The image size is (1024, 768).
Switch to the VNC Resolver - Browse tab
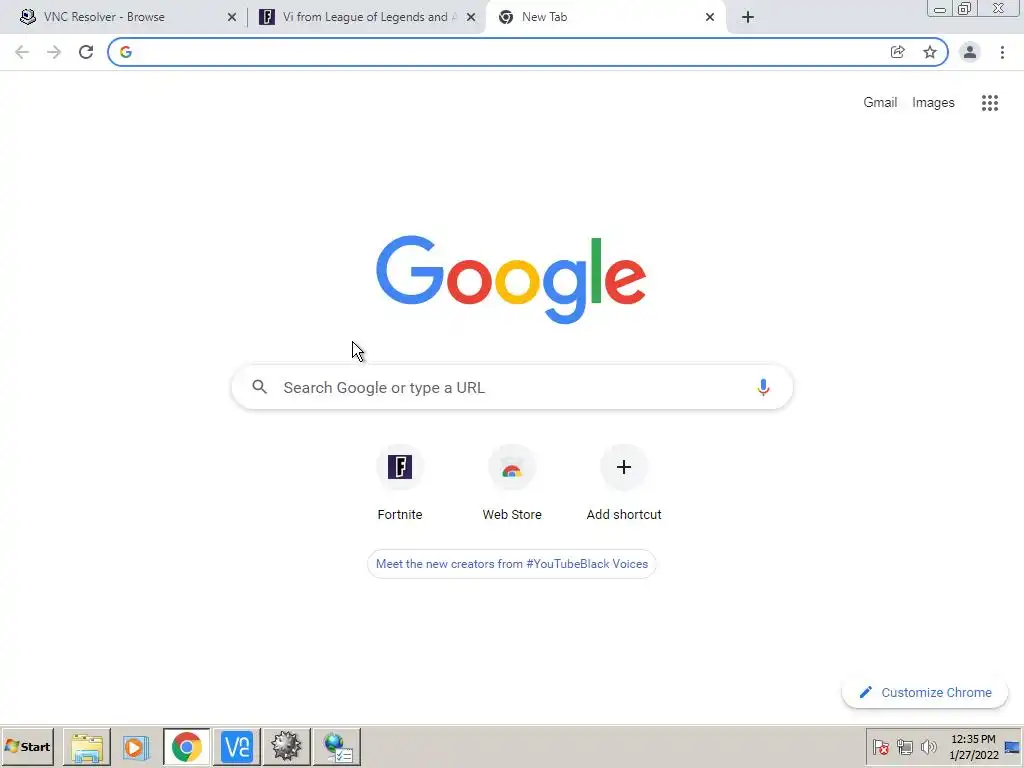(127, 17)
